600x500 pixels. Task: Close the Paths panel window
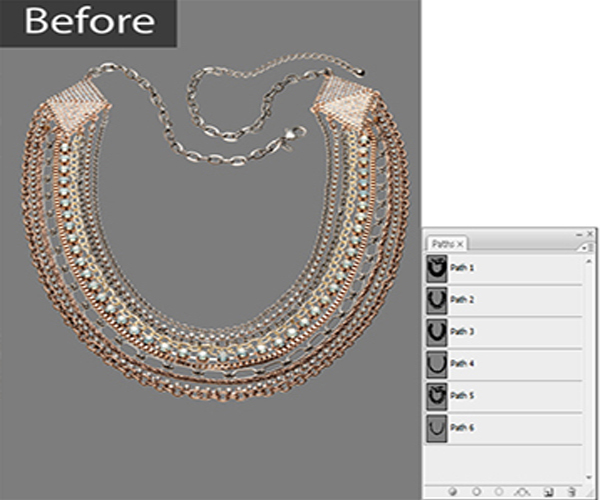click(590, 232)
